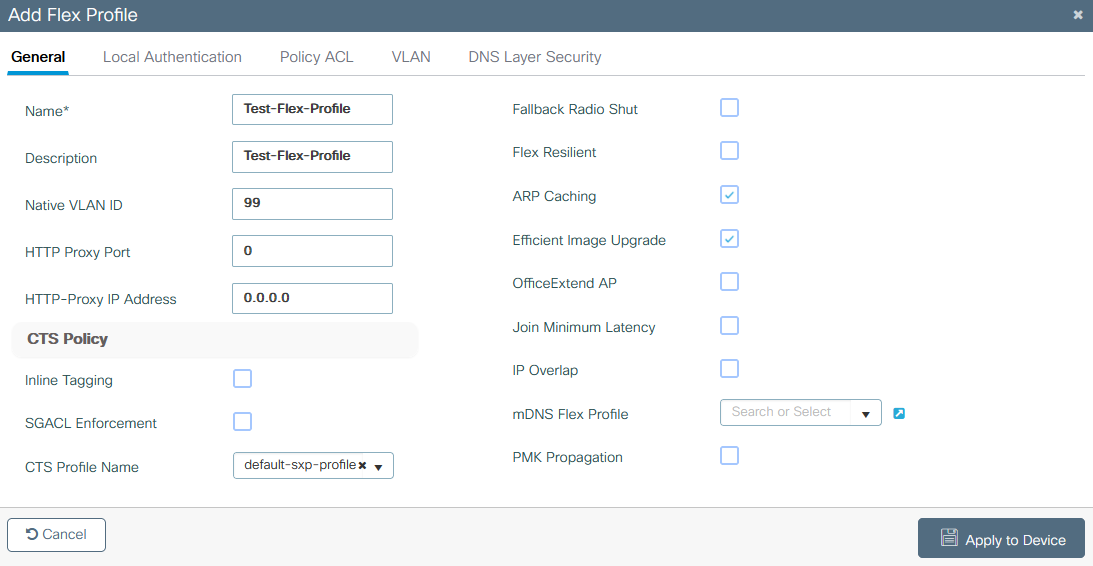Disable Efficient Image Upgrade checkbox
The image size is (1093, 566).
click(730, 239)
